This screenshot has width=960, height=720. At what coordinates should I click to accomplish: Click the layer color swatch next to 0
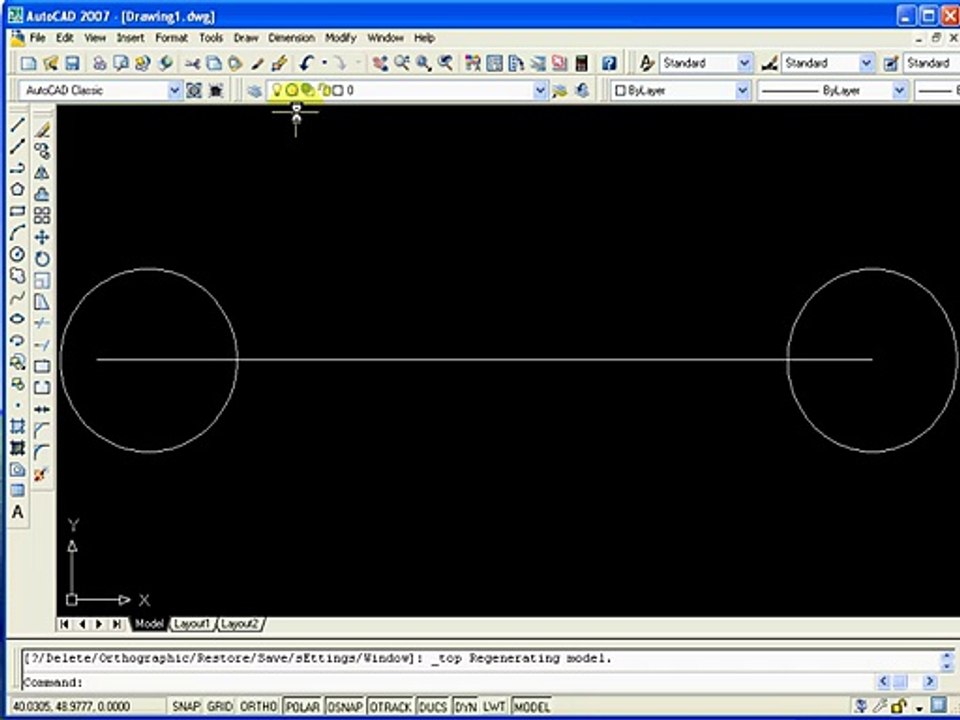[337, 91]
